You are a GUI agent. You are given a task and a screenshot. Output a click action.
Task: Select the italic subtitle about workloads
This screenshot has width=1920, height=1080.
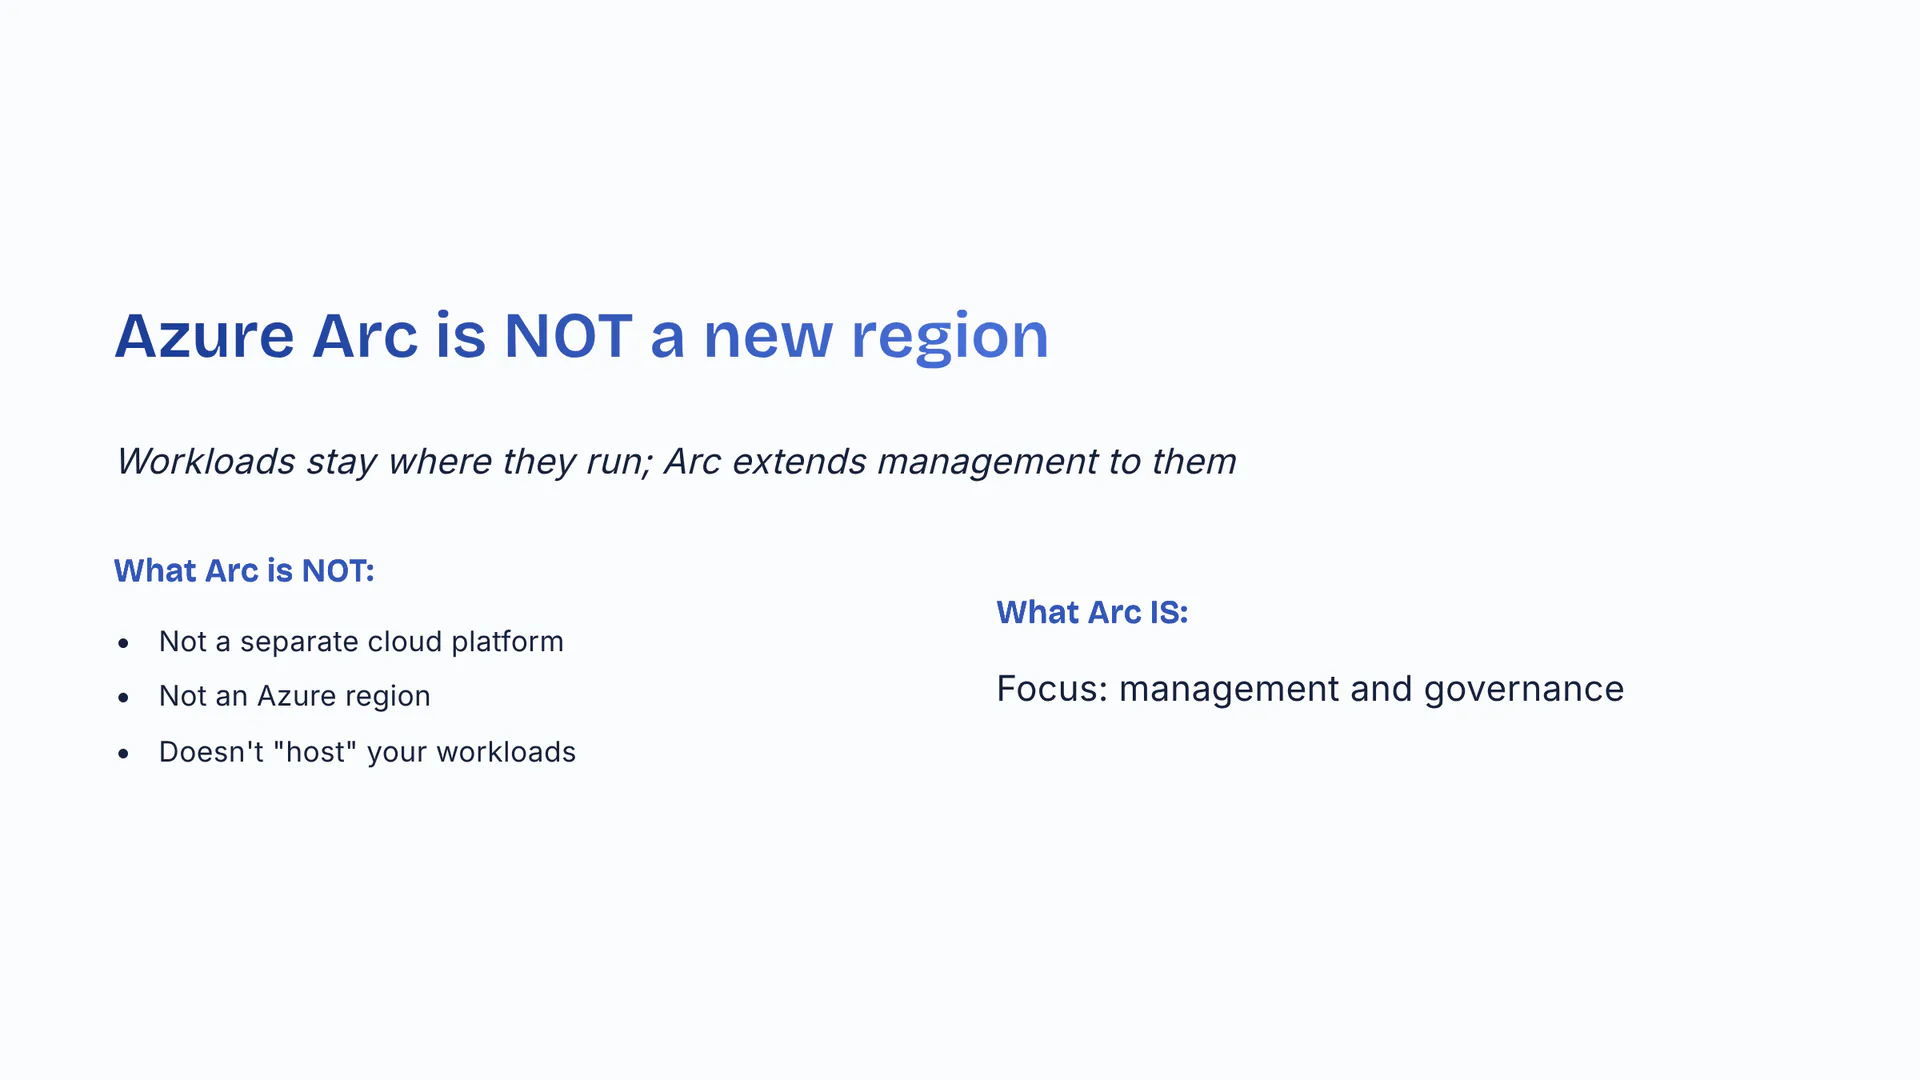(676, 462)
